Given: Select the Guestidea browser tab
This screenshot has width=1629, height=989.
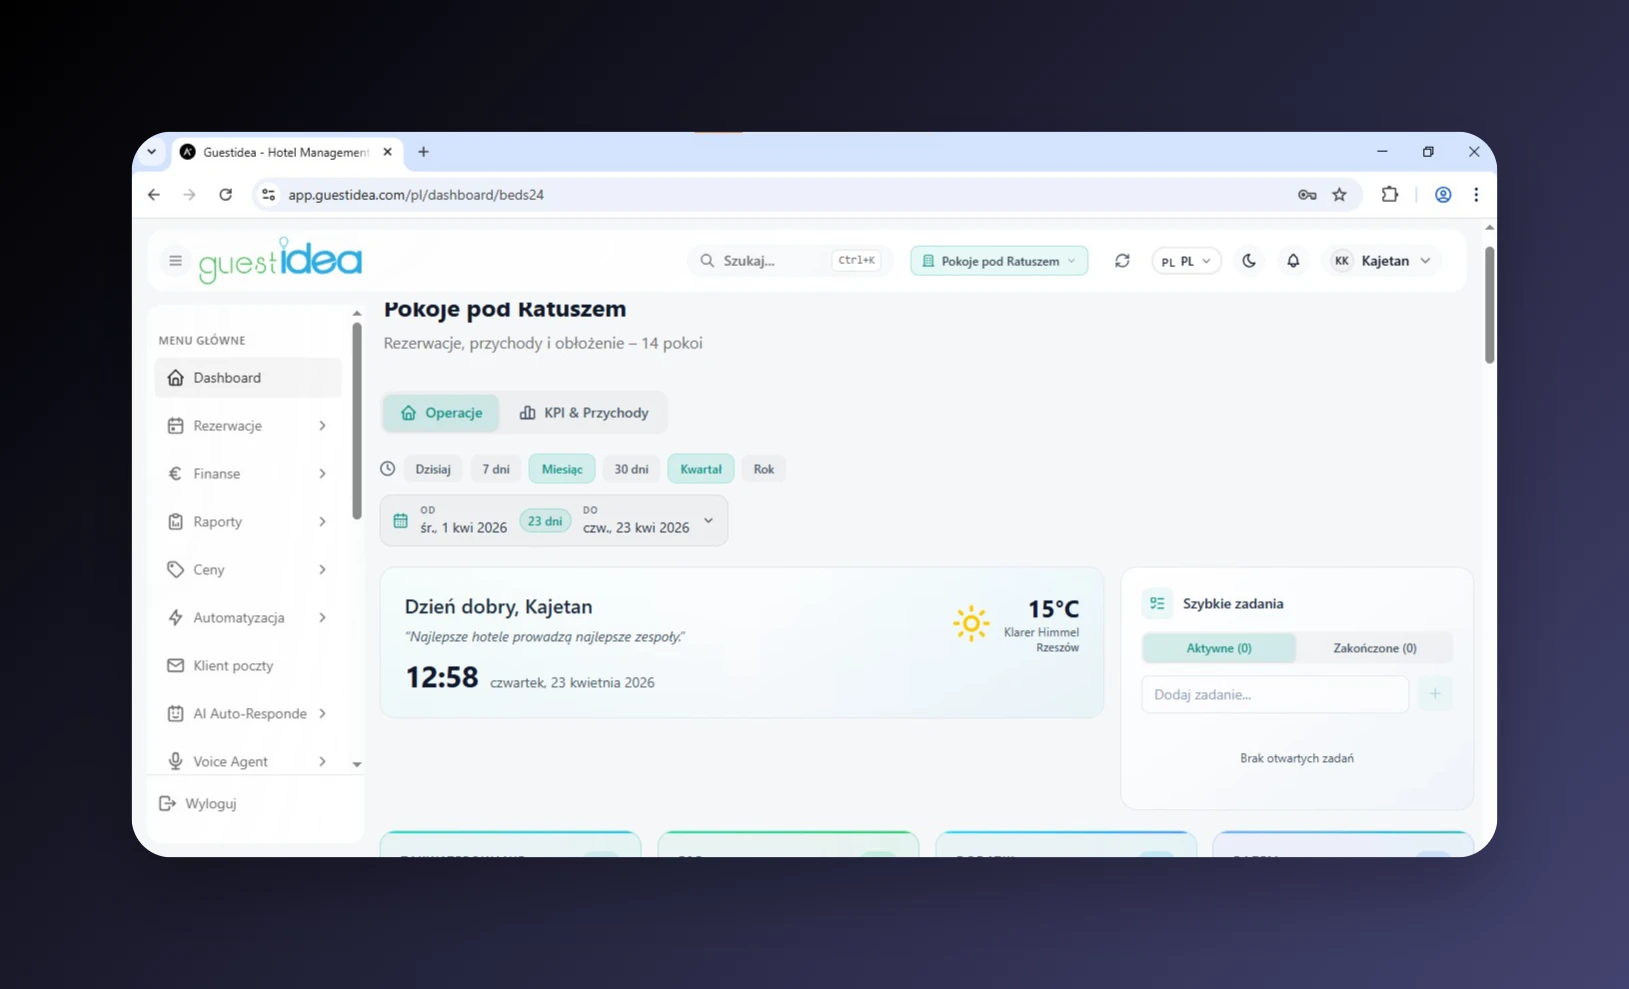Looking at the screenshot, I should (285, 152).
